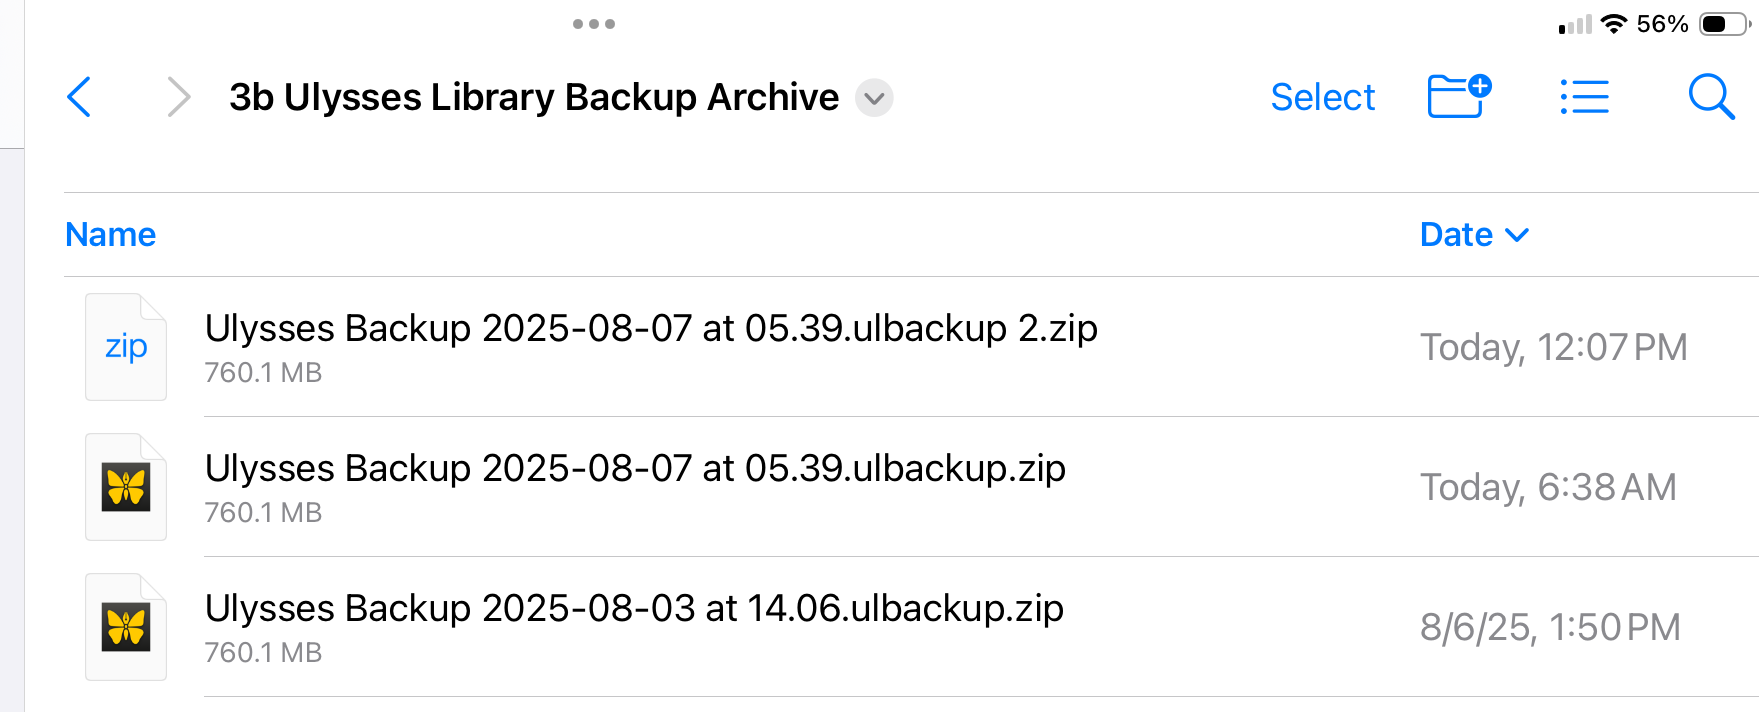Open the list view options icon
The image size is (1759, 712).
1585,97
